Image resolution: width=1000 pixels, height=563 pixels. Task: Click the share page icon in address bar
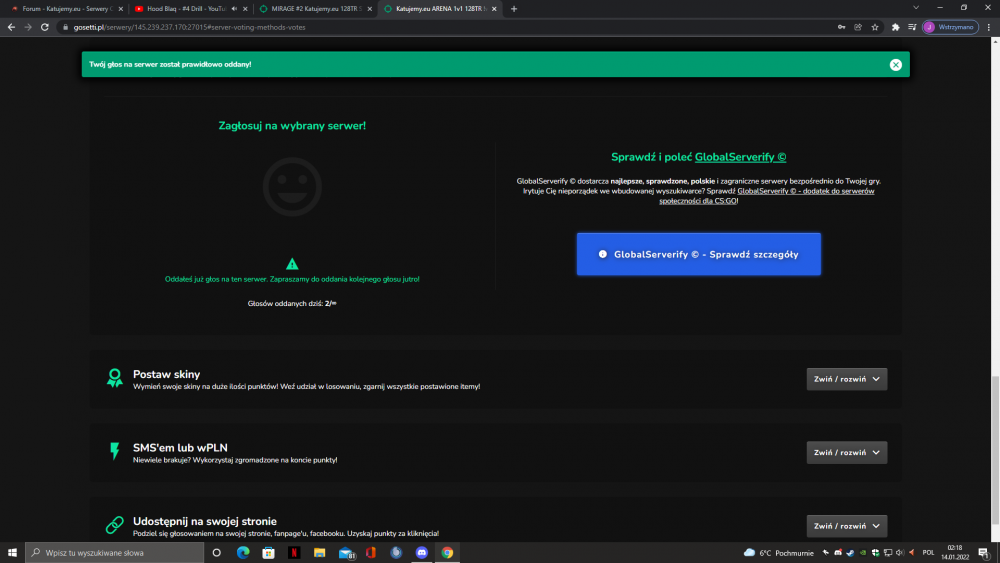[858, 27]
